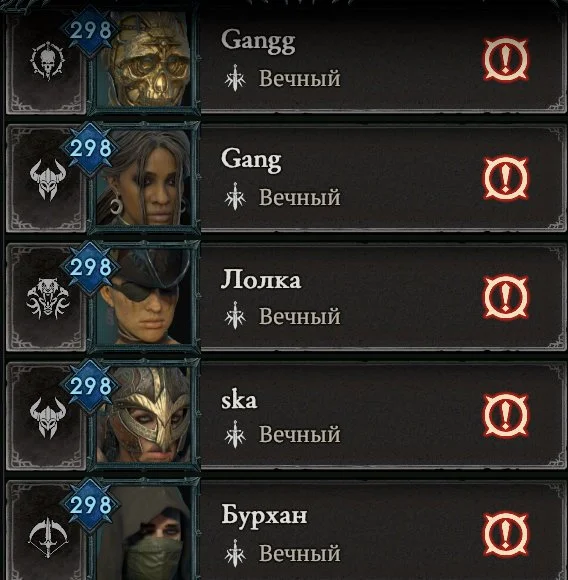Click the horned helmet class icon for ska
Screen dimensions: 568x580
(x=48, y=418)
